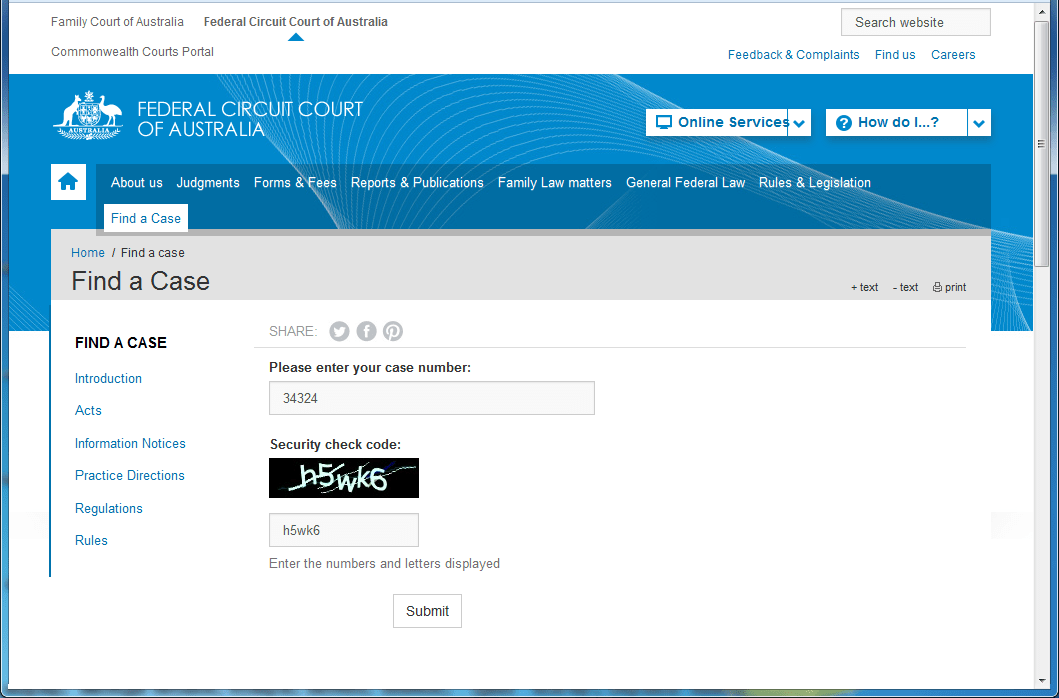This screenshot has height=698, width=1059.
Task: Open the Judgments menu
Action: point(208,182)
